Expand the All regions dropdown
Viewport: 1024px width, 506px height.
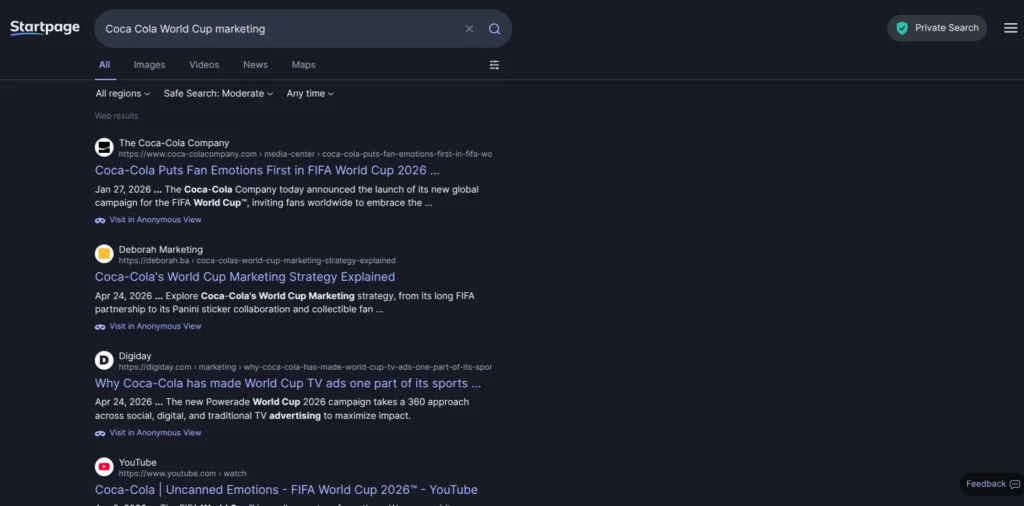pyautogui.click(x=123, y=93)
